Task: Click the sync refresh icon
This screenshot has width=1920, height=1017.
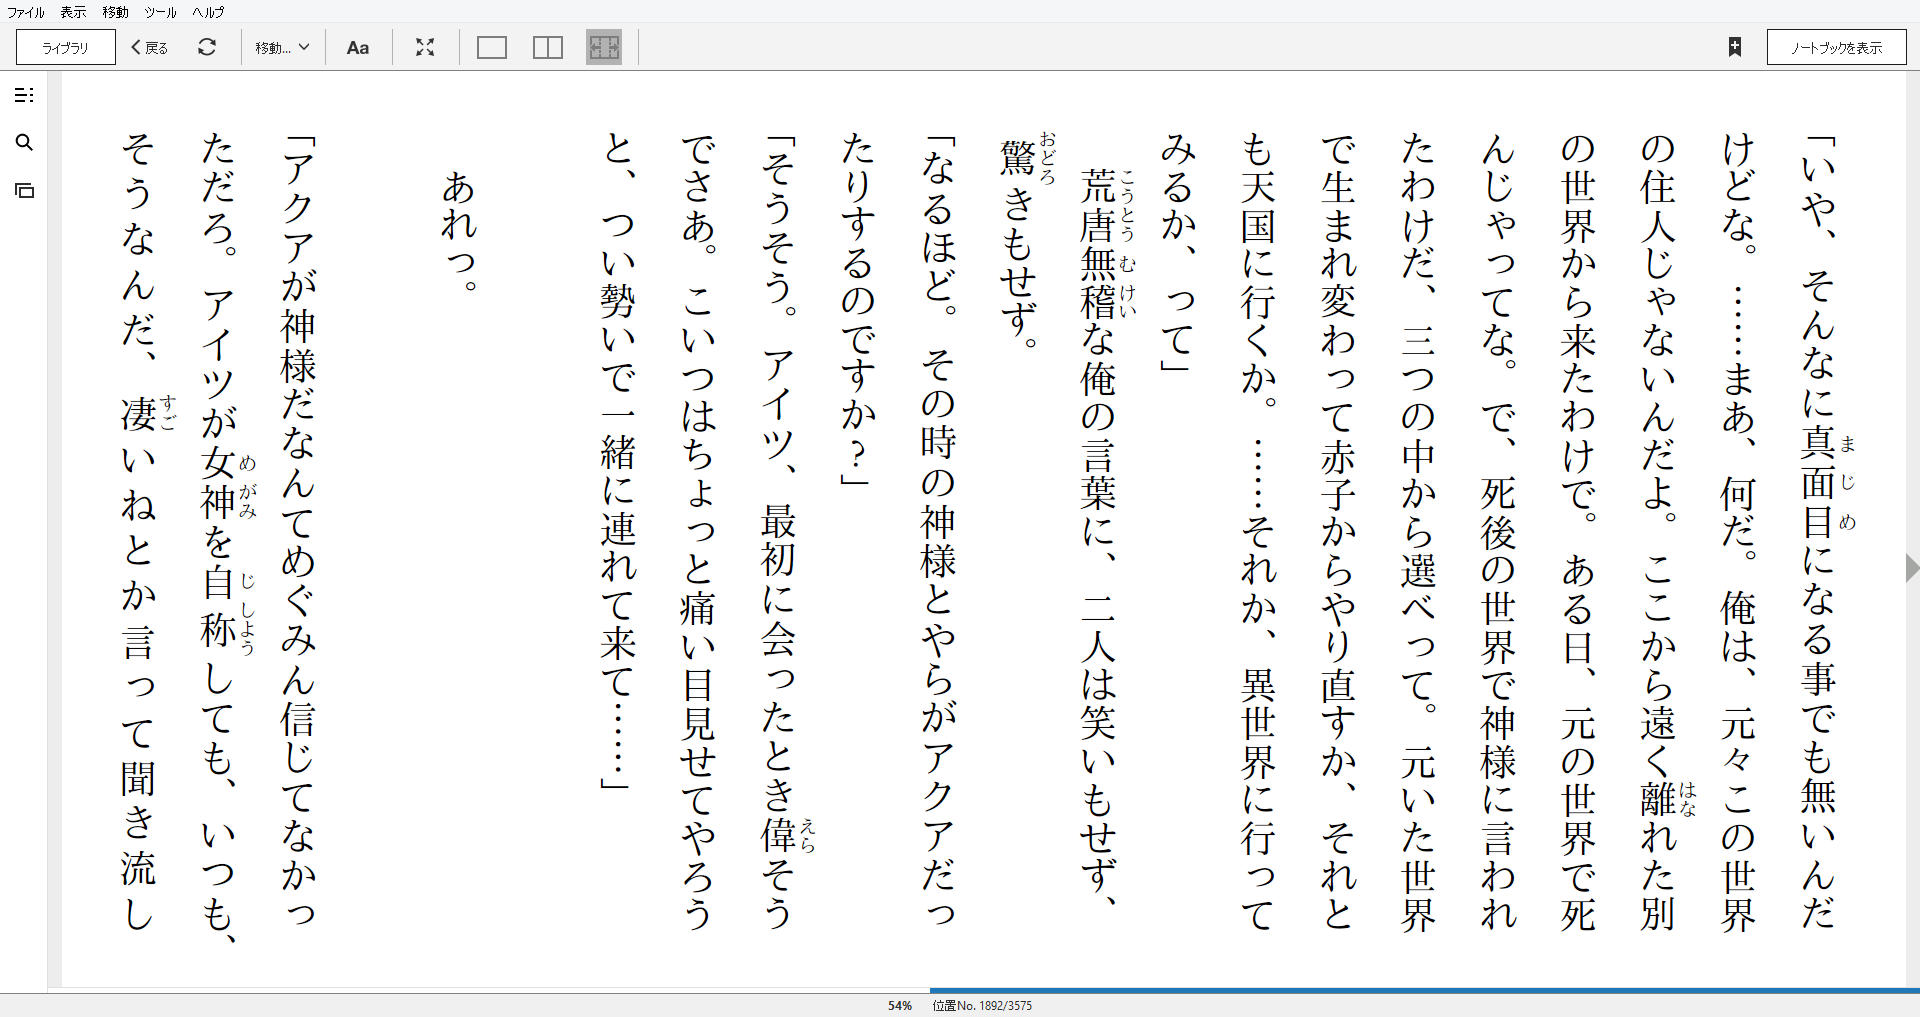Action: pos(207,47)
